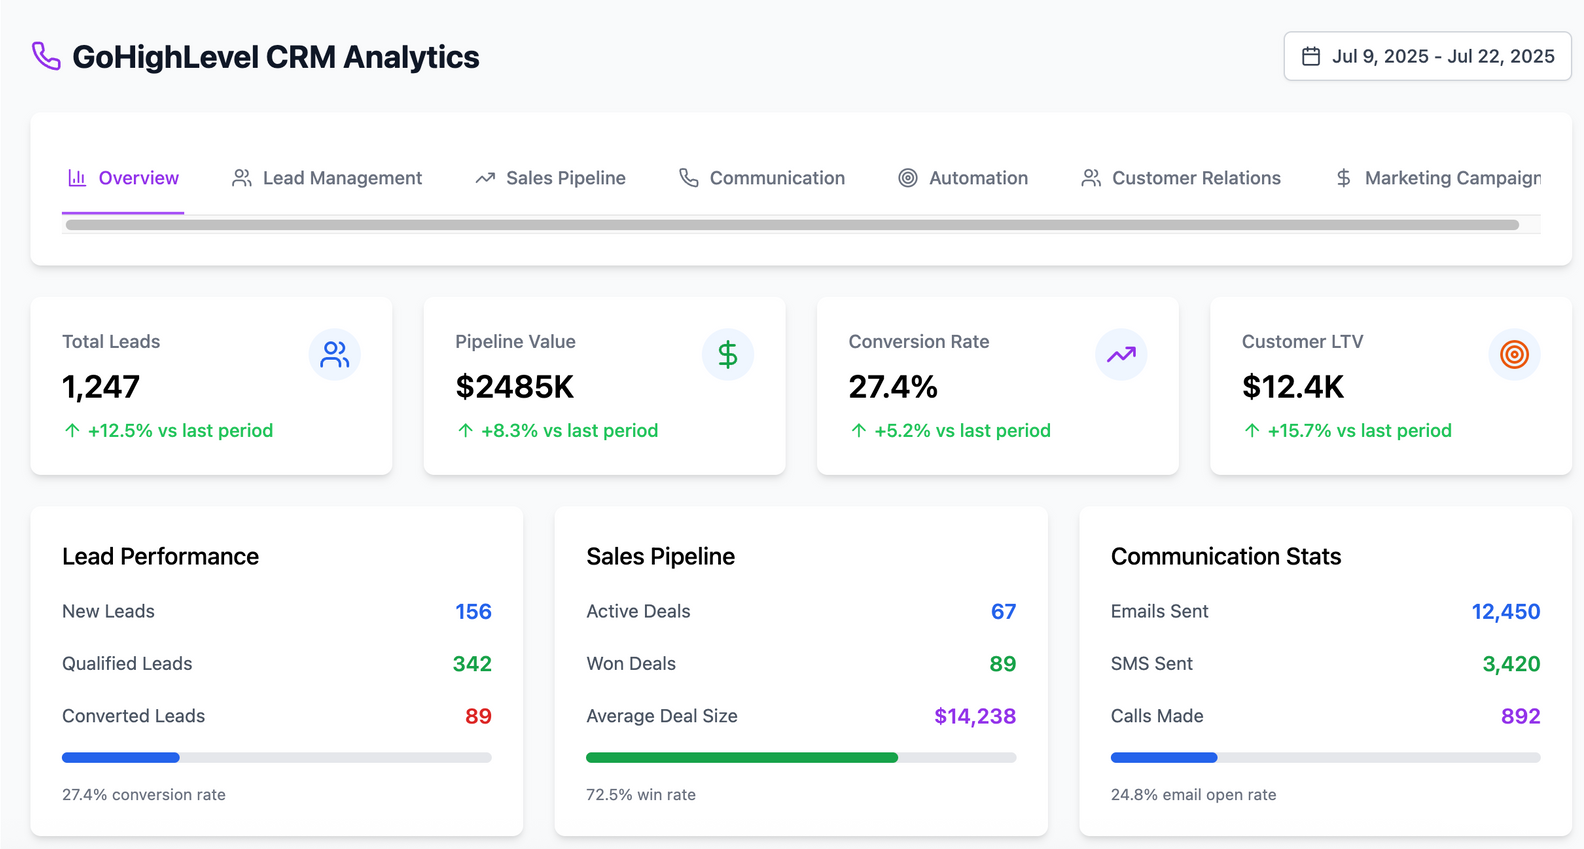Click the 24.8% email open rate caption
Image resolution: width=1584 pixels, height=849 pixels.
(x=1194, y=795)
